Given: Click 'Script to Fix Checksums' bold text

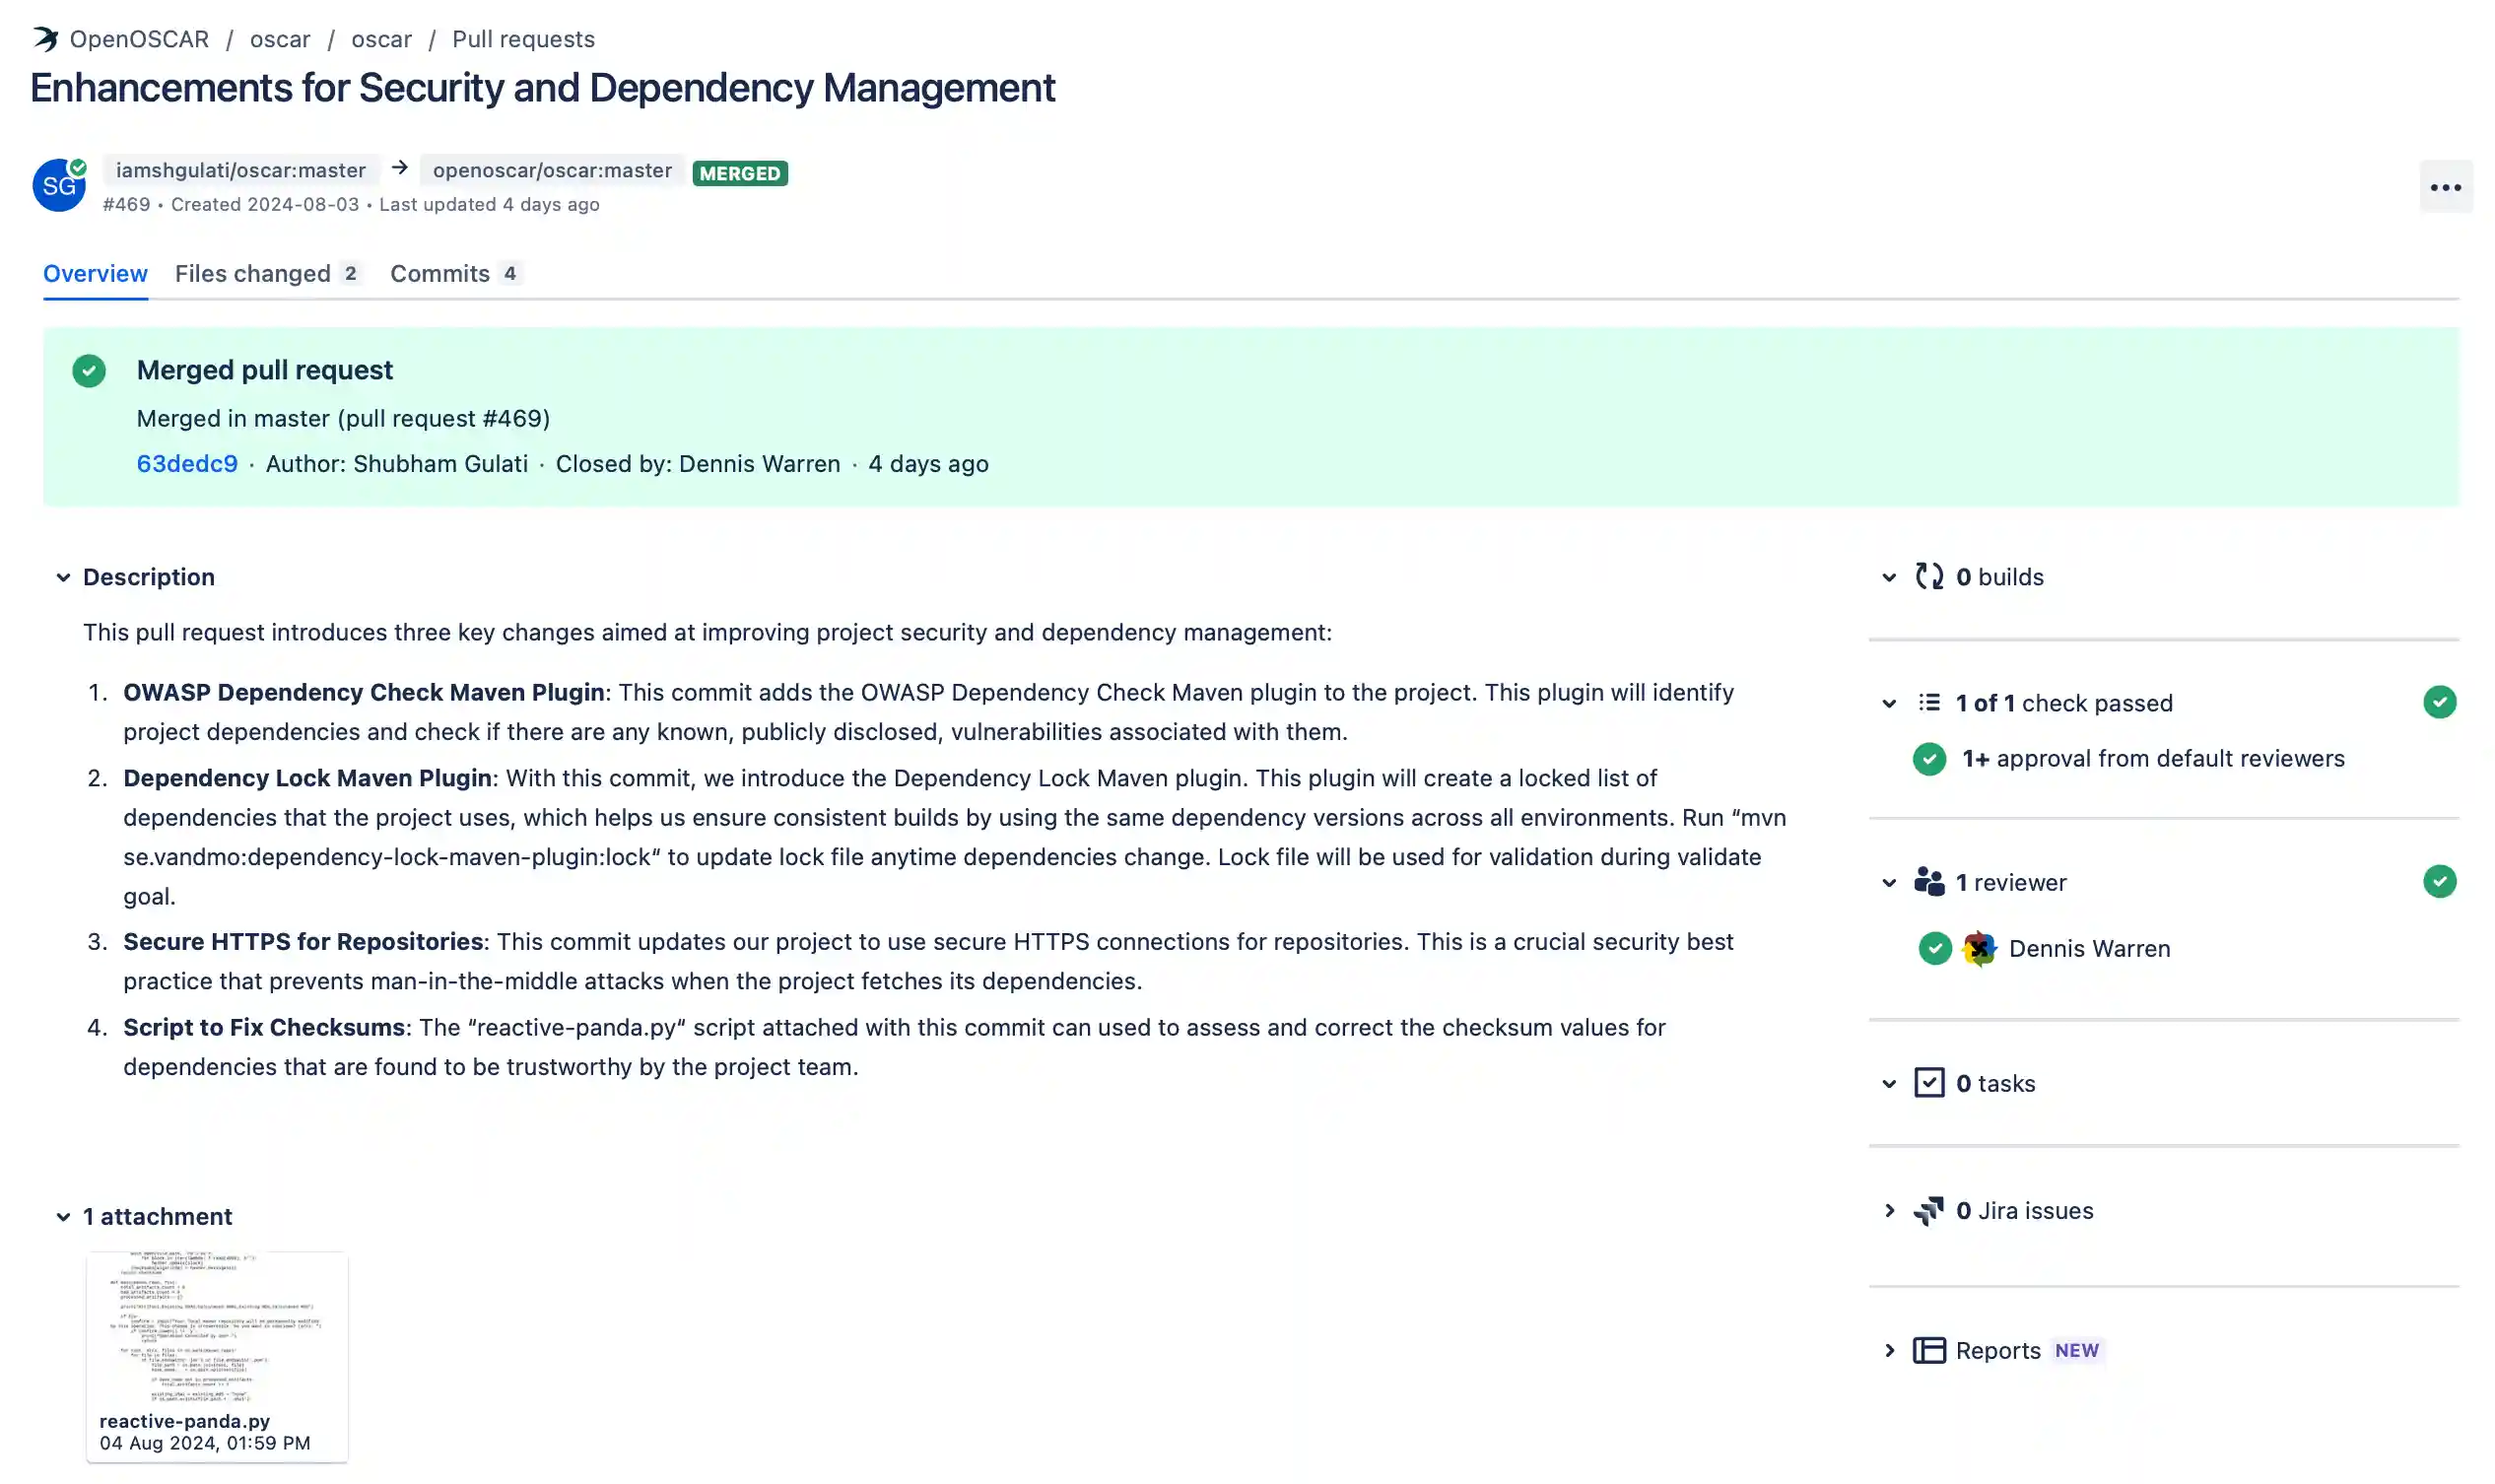Looking at the screenshot, I should click(264, 1027).
